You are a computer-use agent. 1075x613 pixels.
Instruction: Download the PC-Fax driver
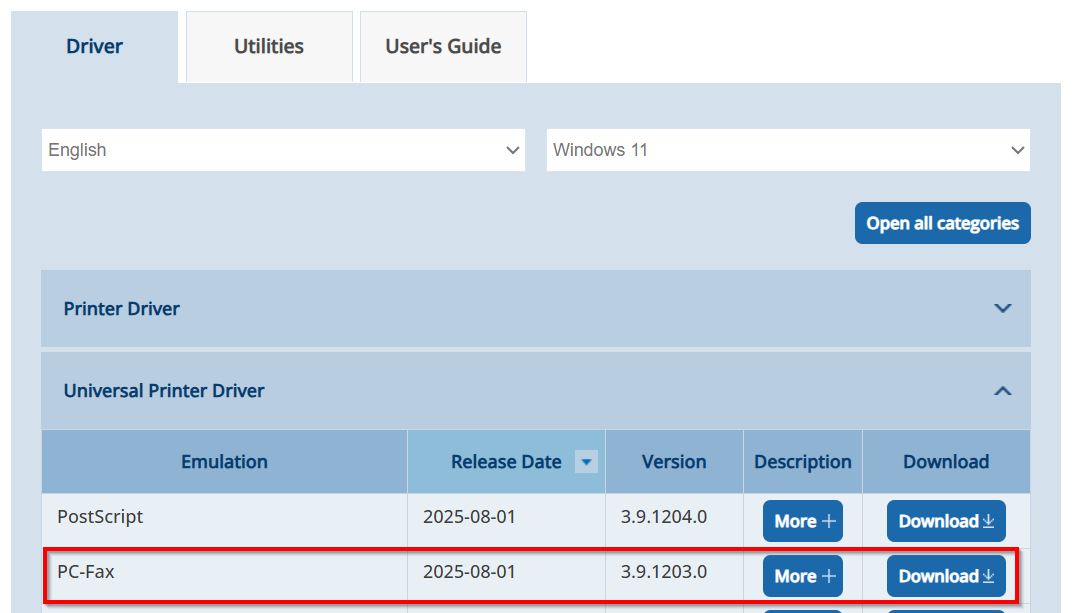point(946,576)
